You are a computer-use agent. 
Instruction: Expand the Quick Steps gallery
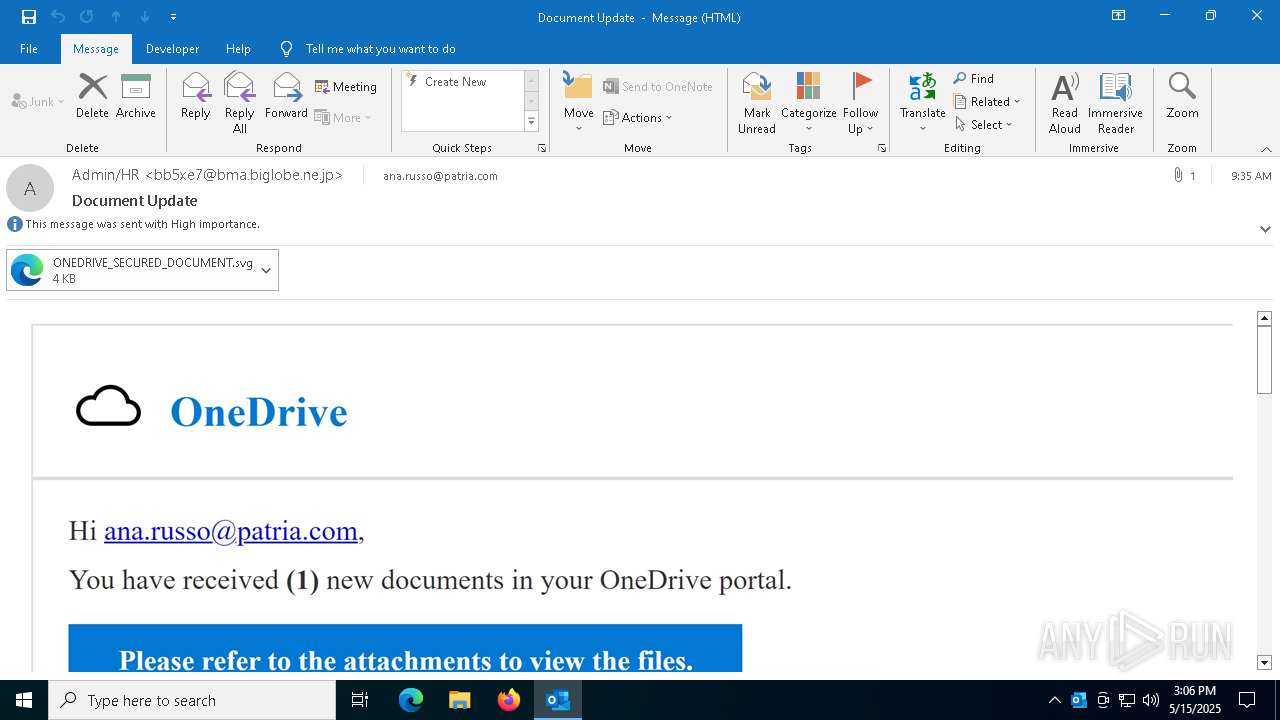pyautogui.click(x=531, y=122)
